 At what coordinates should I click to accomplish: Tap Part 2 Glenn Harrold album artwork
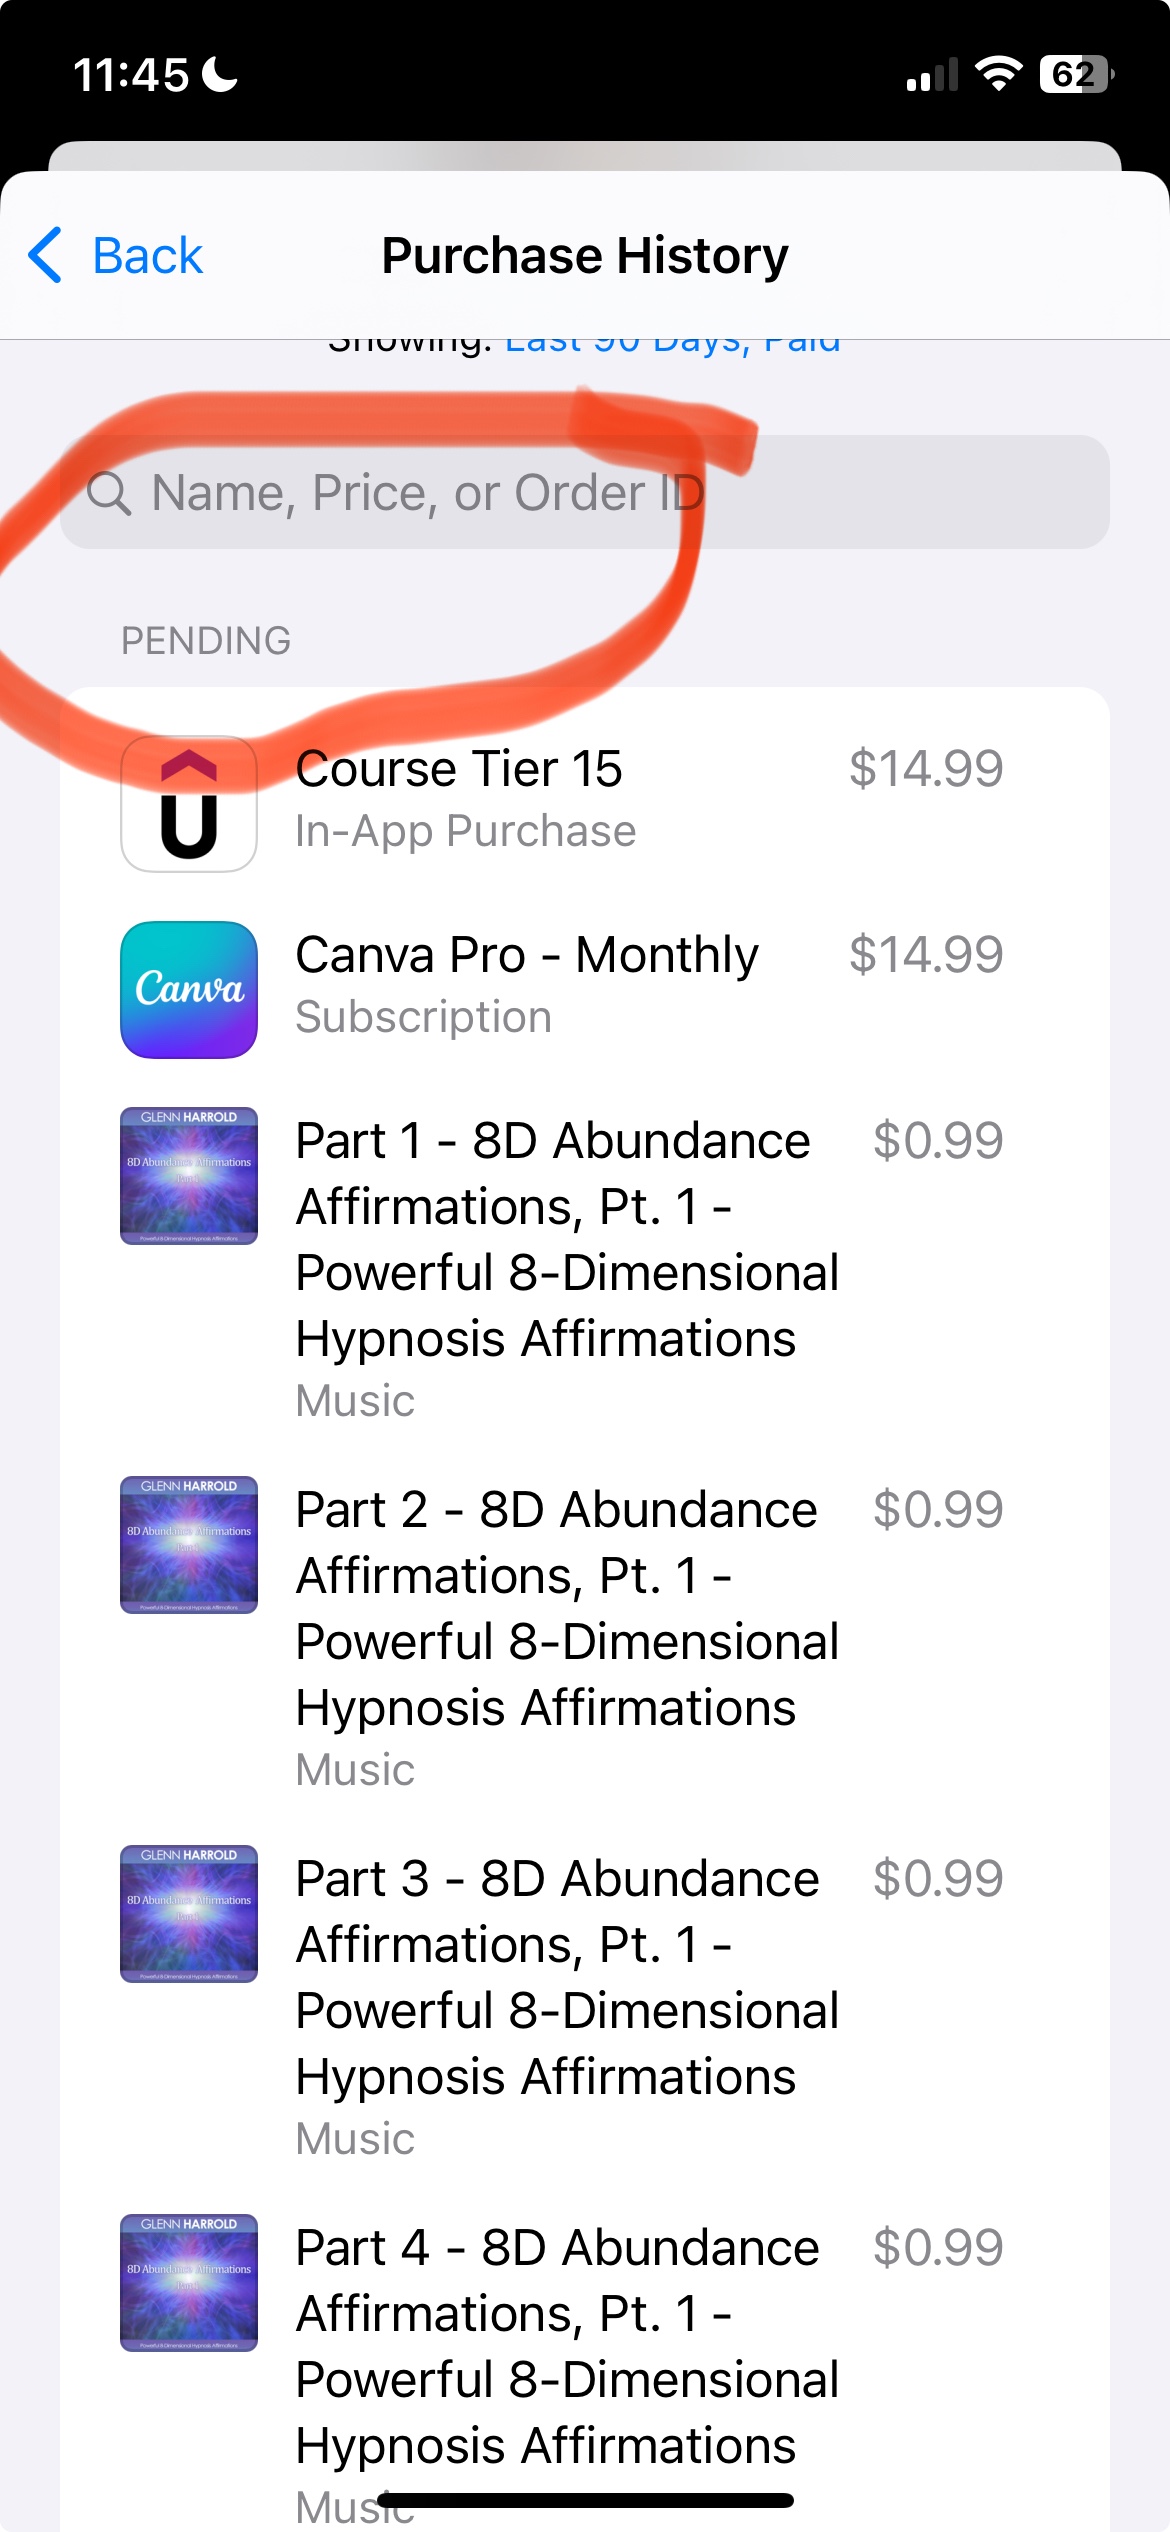[x=189, y=1545]
